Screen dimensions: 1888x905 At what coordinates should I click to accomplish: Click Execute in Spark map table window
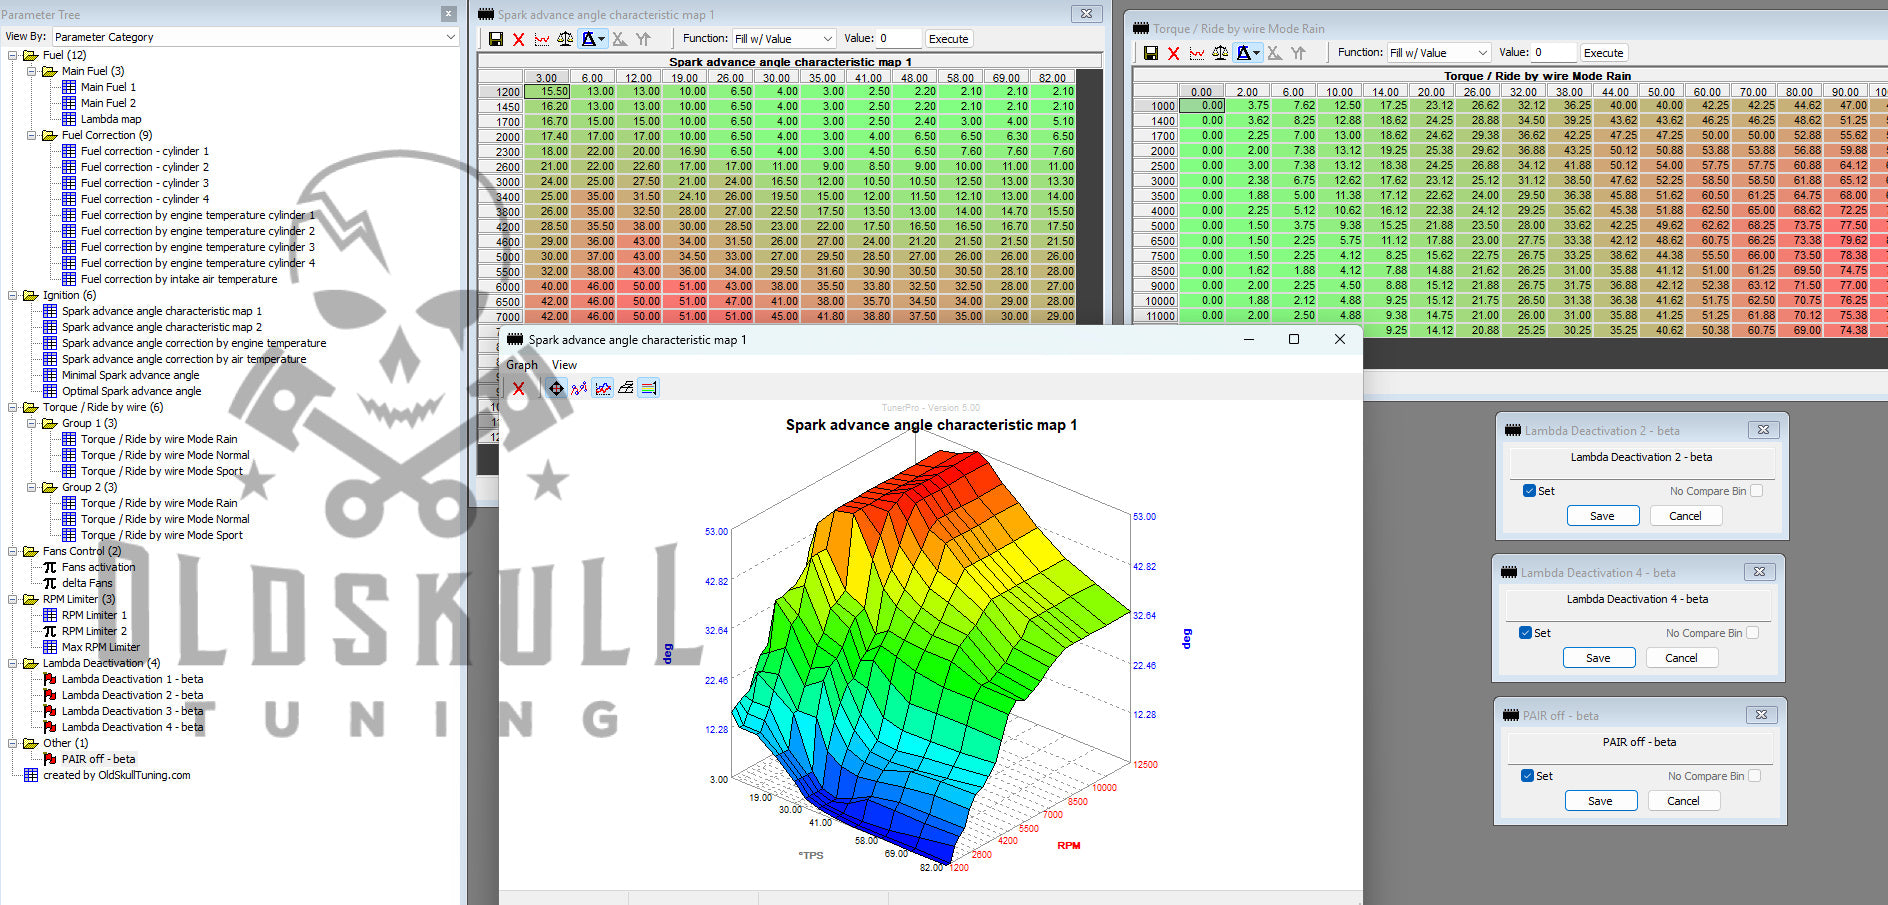pos(948,39)
